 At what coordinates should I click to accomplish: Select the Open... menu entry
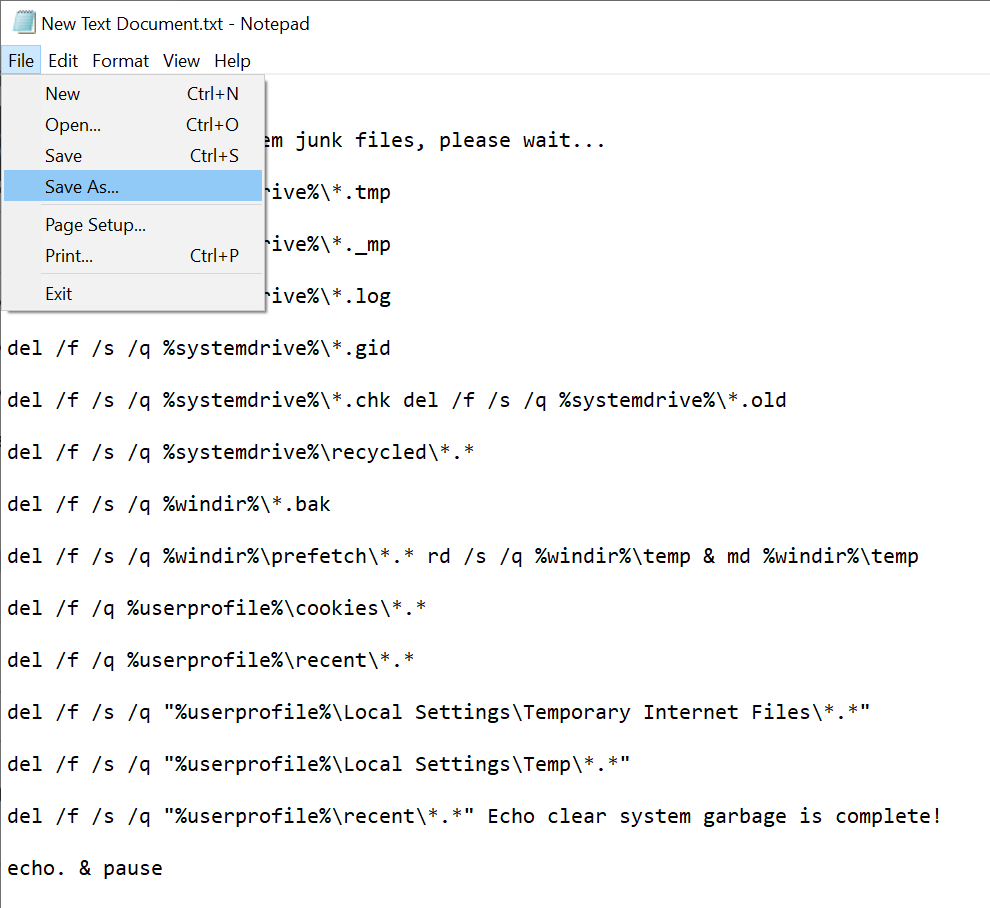pos(73,125)
